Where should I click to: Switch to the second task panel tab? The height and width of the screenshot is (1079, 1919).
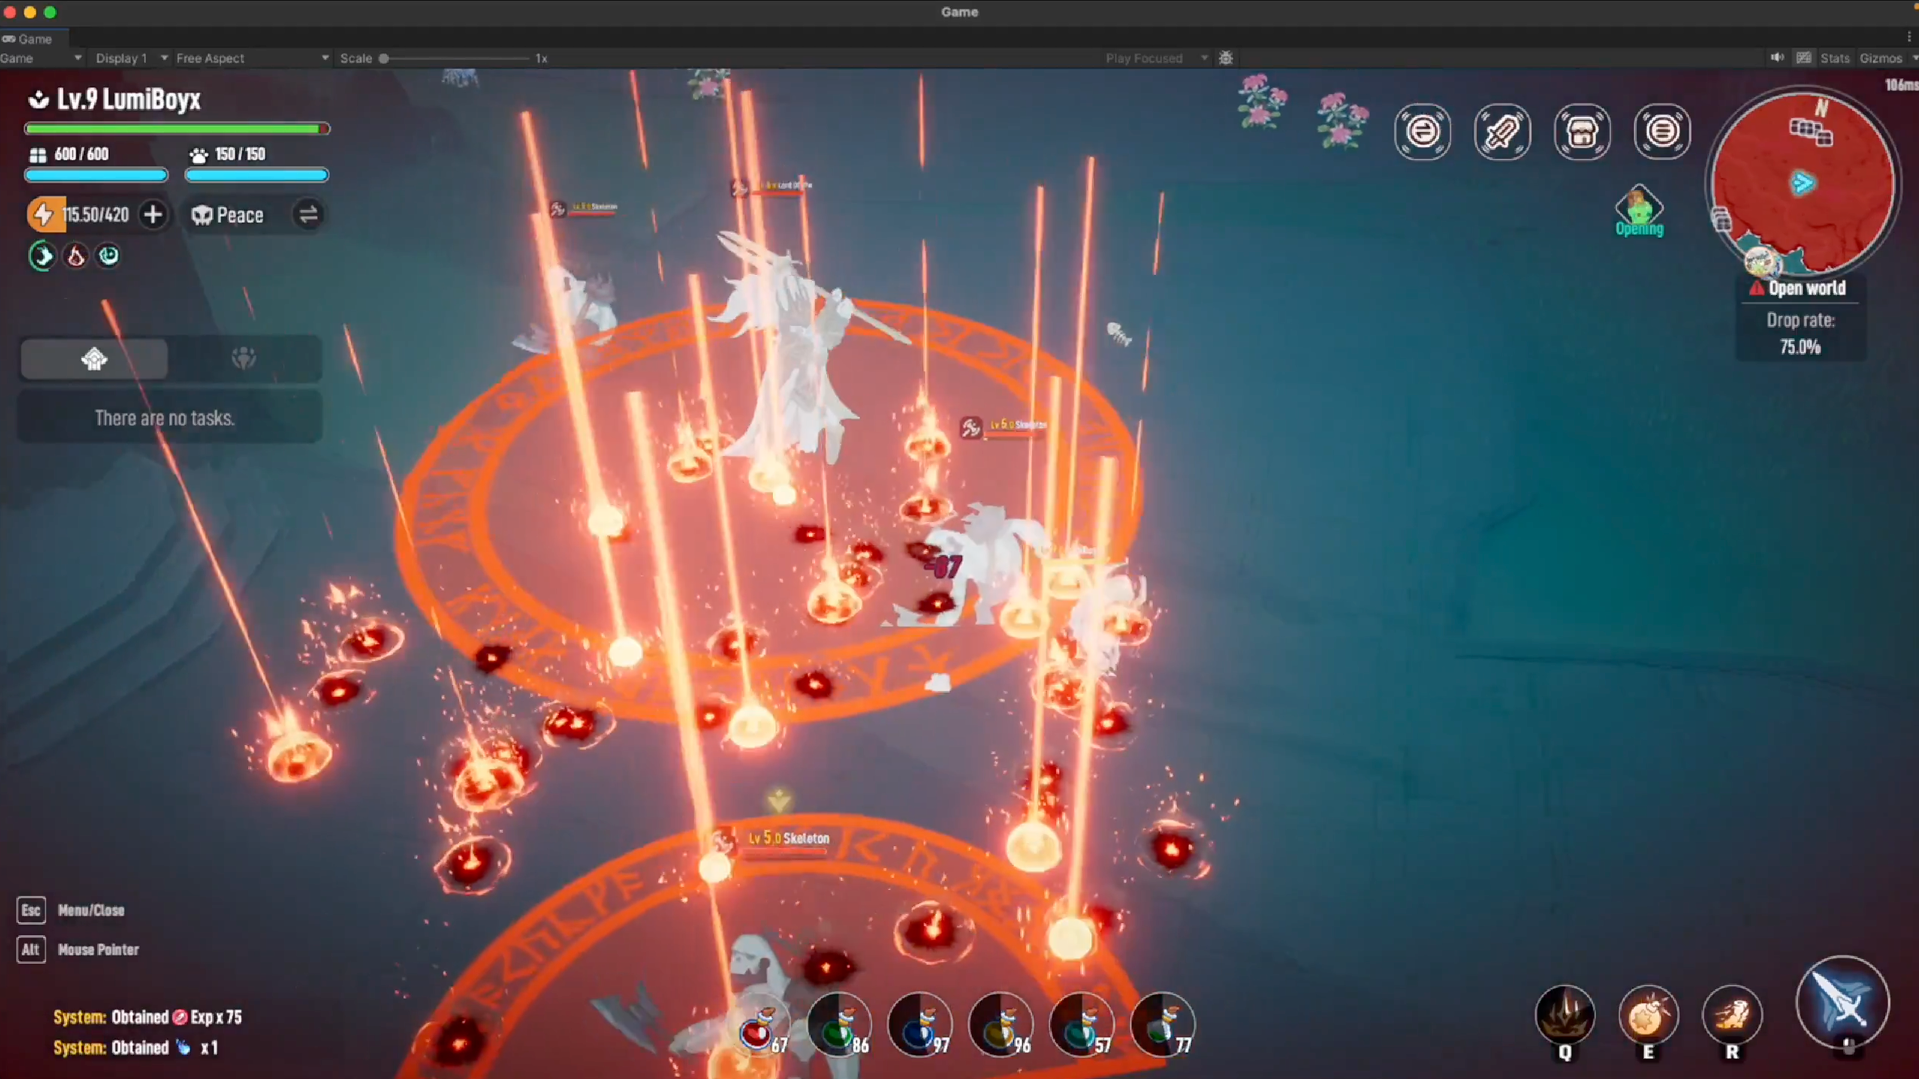tap(244, 359)
